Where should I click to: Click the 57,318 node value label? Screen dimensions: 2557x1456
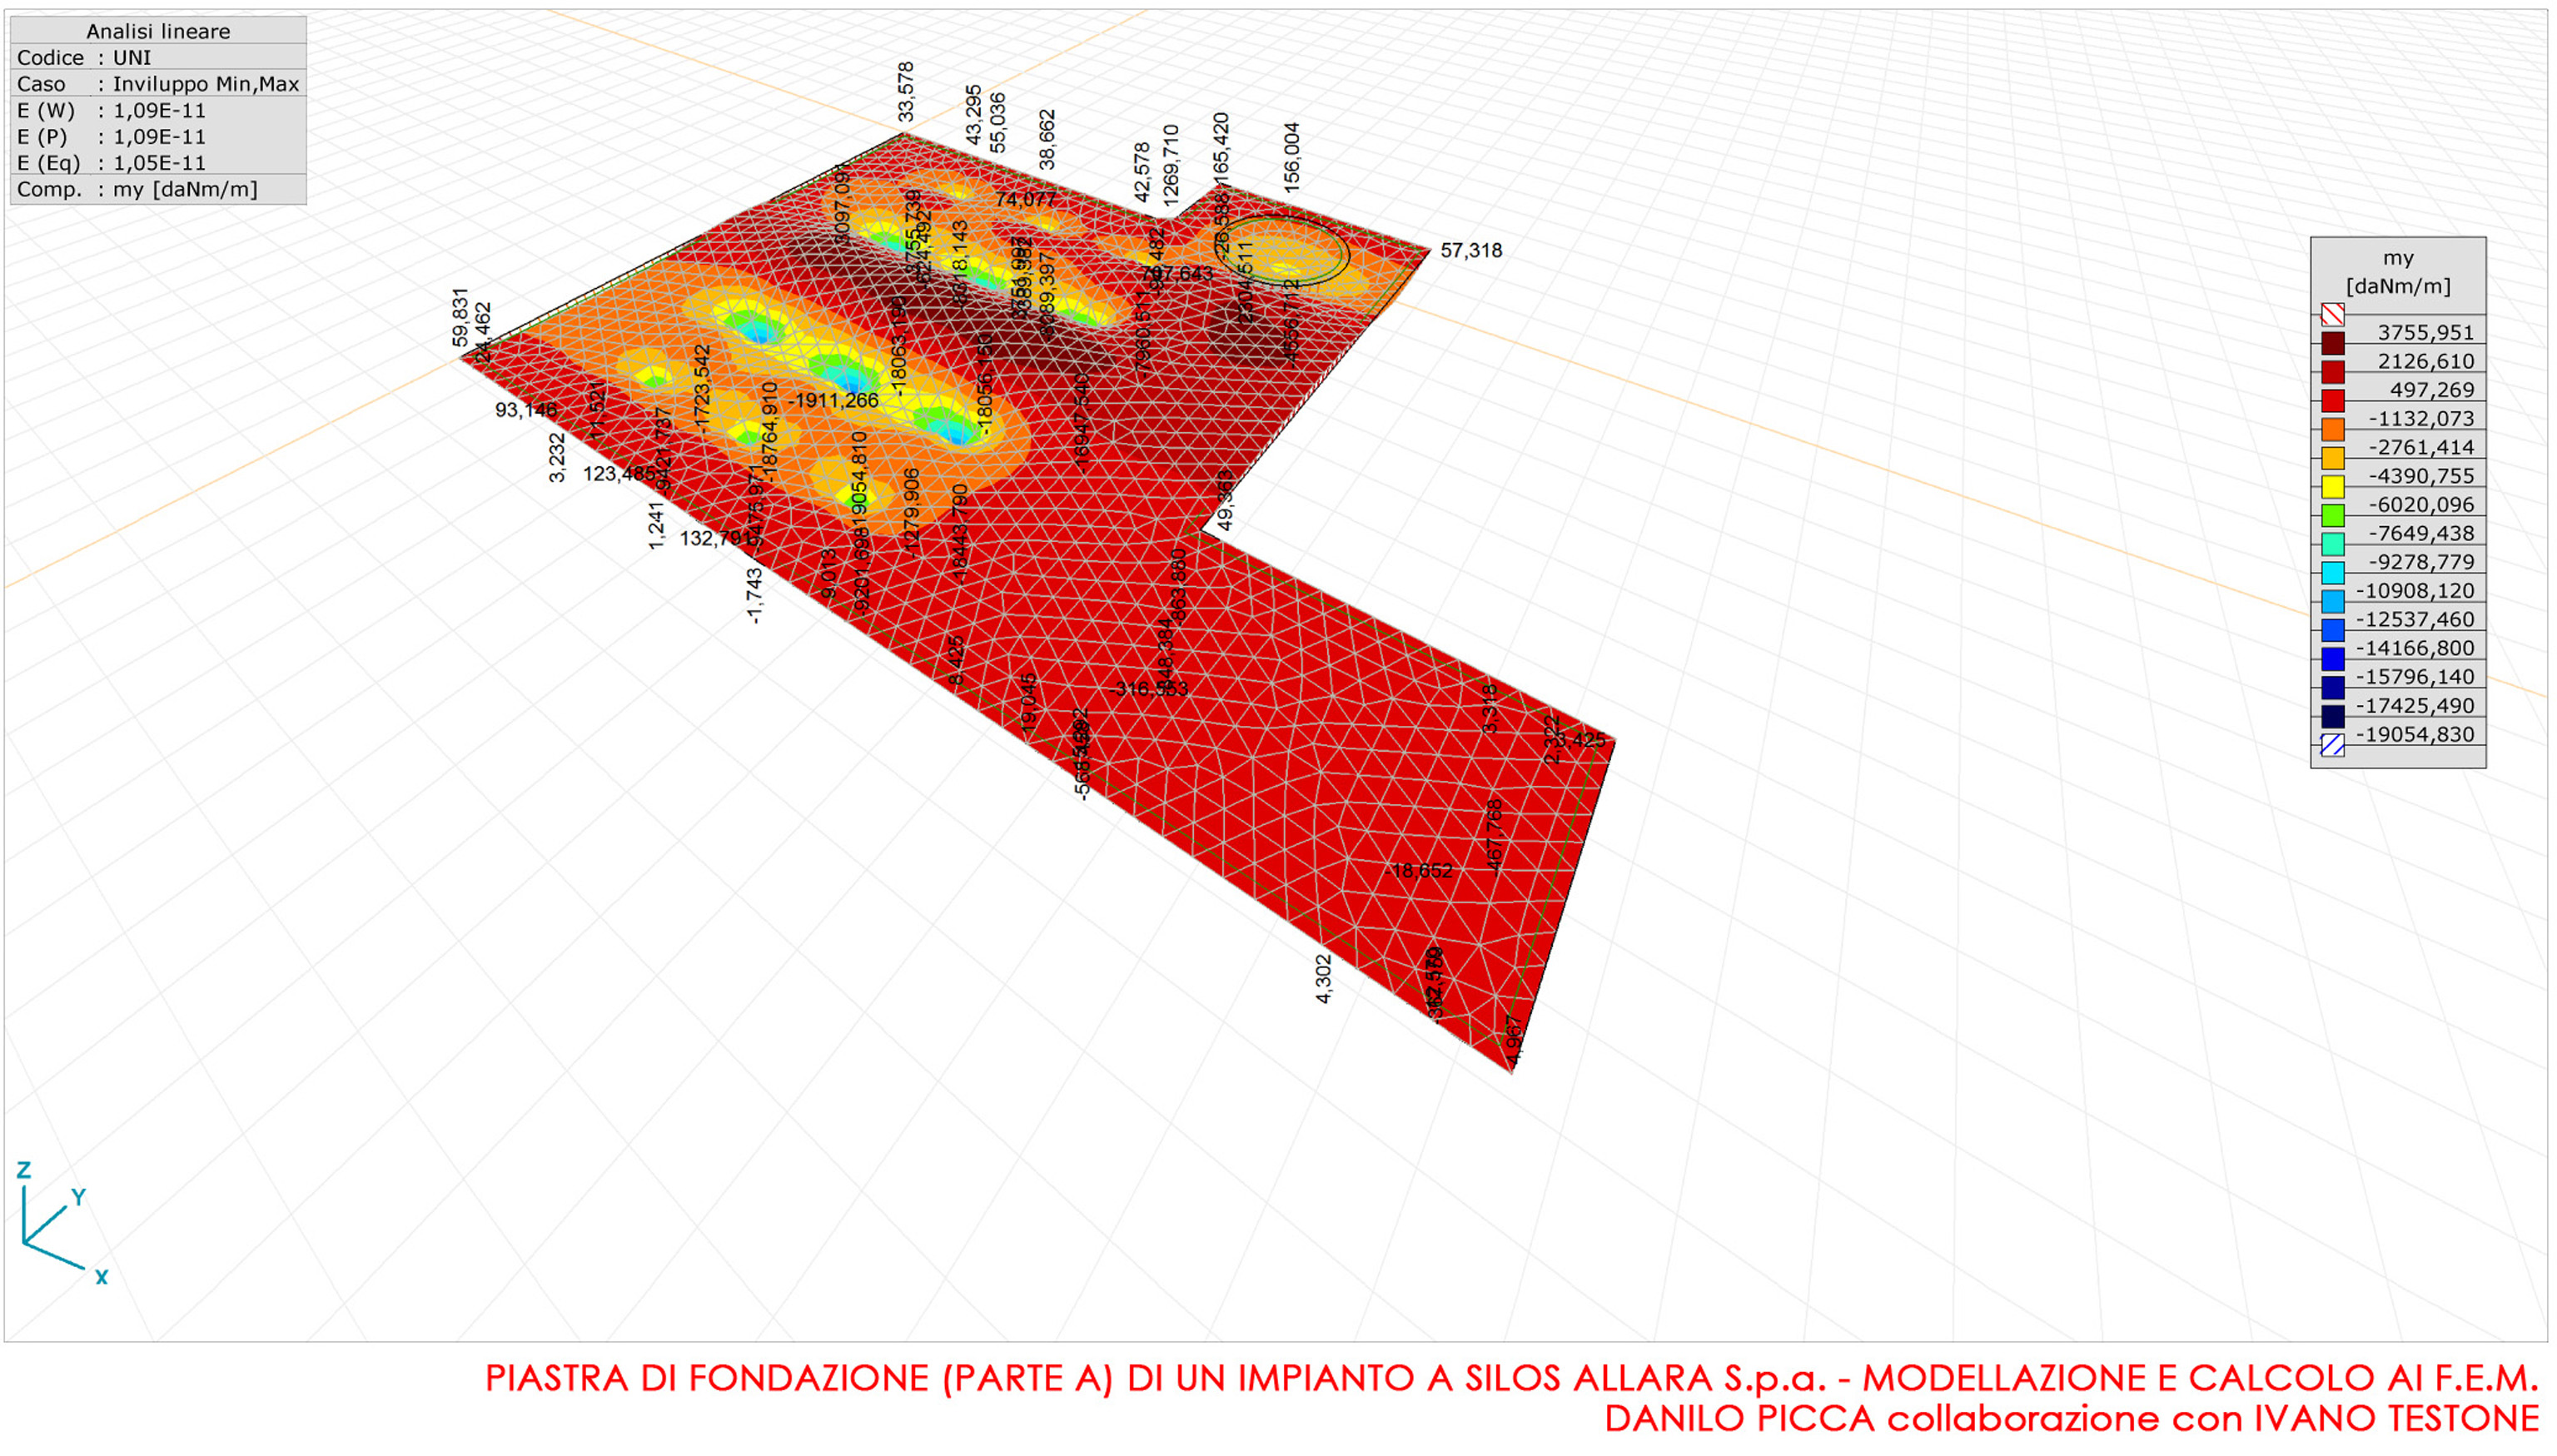(x=1471, y=250)
